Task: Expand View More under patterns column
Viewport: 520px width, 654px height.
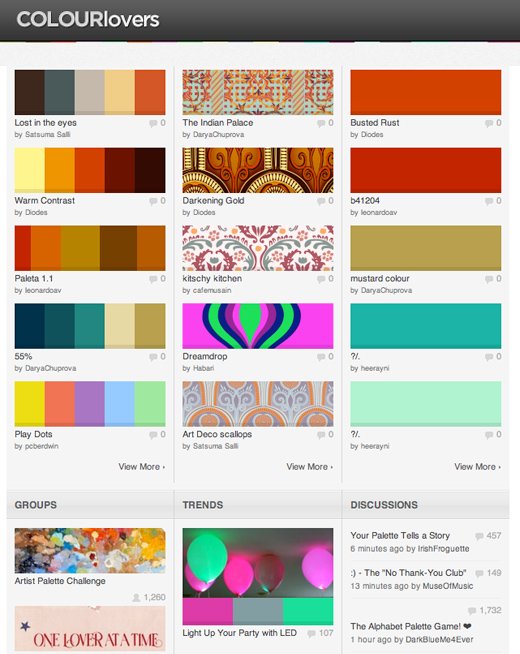Action: pos(310,467)
